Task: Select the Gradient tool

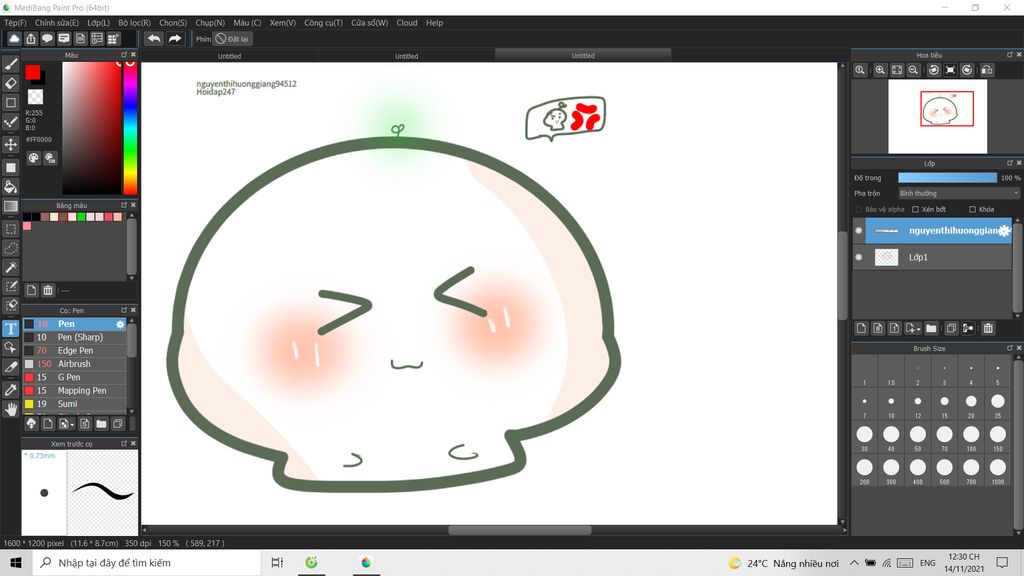Action: click(x=10, y=206)
